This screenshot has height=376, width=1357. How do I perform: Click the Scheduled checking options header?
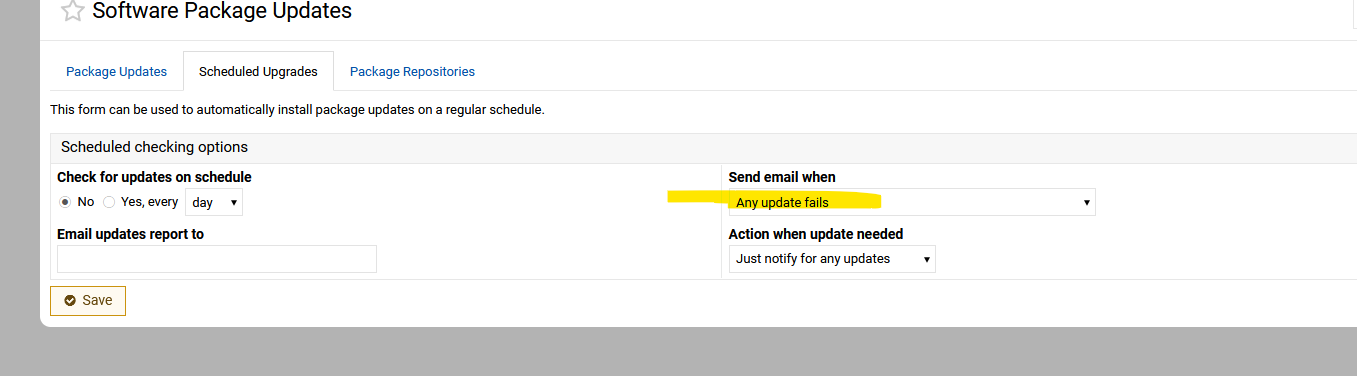click(154, 147)
